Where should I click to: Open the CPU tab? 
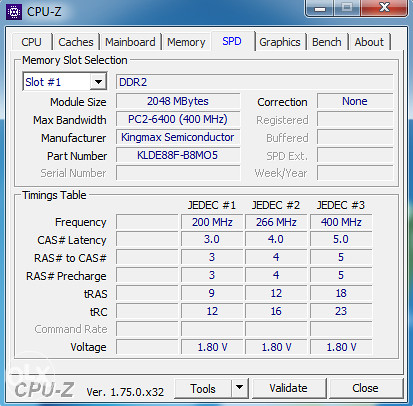pos(31,42)
